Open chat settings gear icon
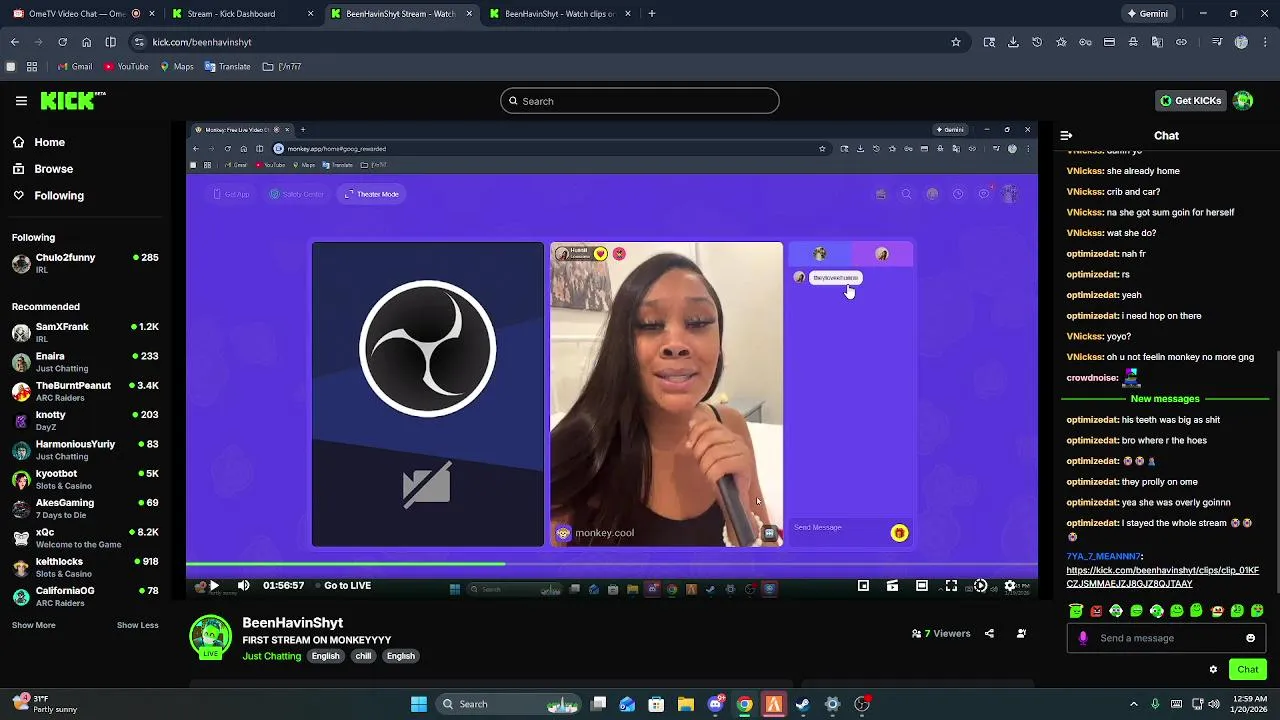1280x720 pixels. (x=1213, y=670)
